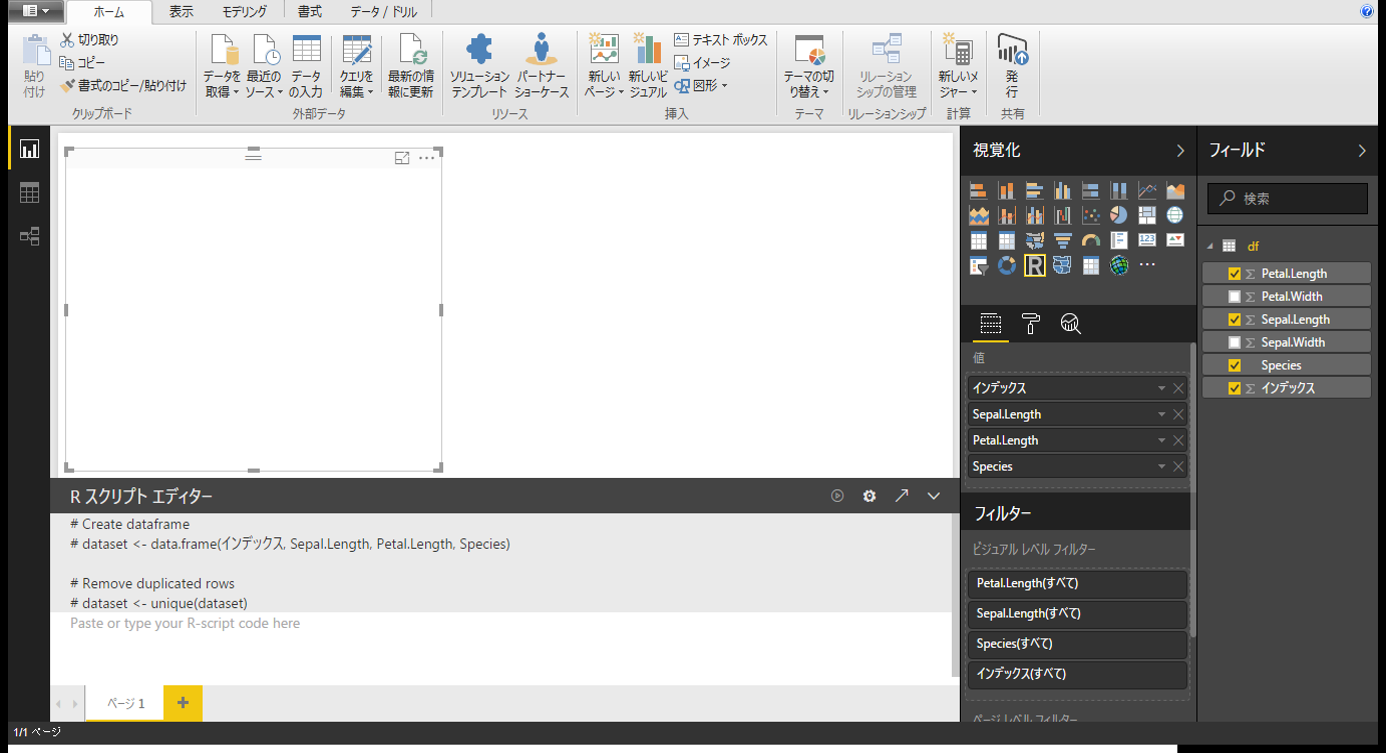This screenshot has height=753, width=1386.
Task: Click the ArcGIS Maps visual icon
Action: point(1118,265)
